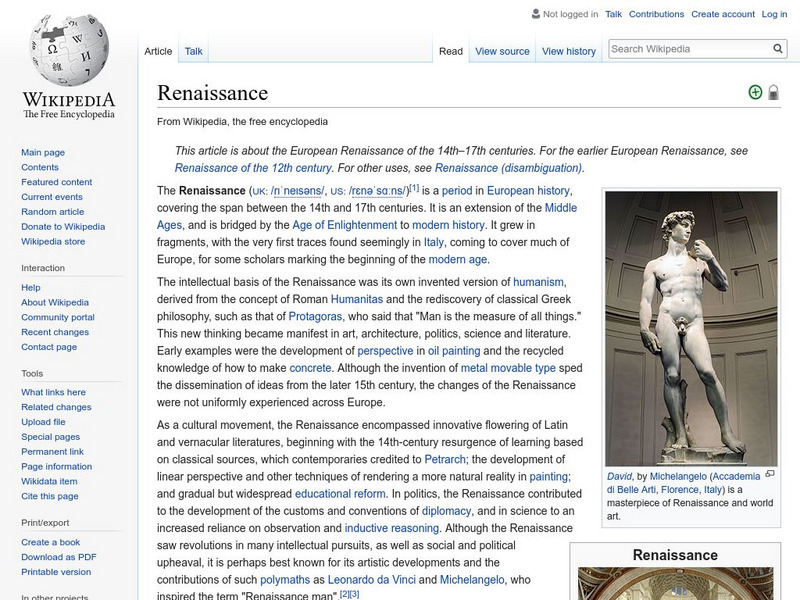View Recent changes
Screen dimensions: 800x600
[x=55, y=332]
